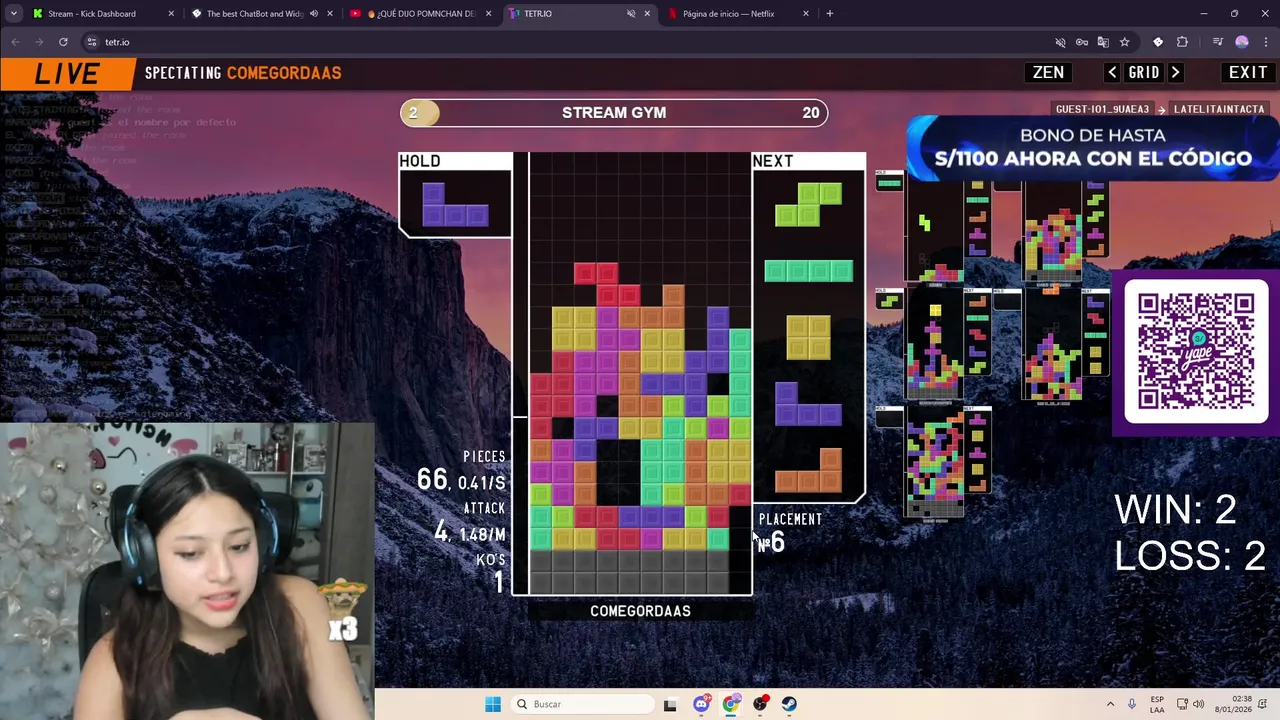
Task: Click the green S piece in NEXT queue
Action: (x=808, y=204)
